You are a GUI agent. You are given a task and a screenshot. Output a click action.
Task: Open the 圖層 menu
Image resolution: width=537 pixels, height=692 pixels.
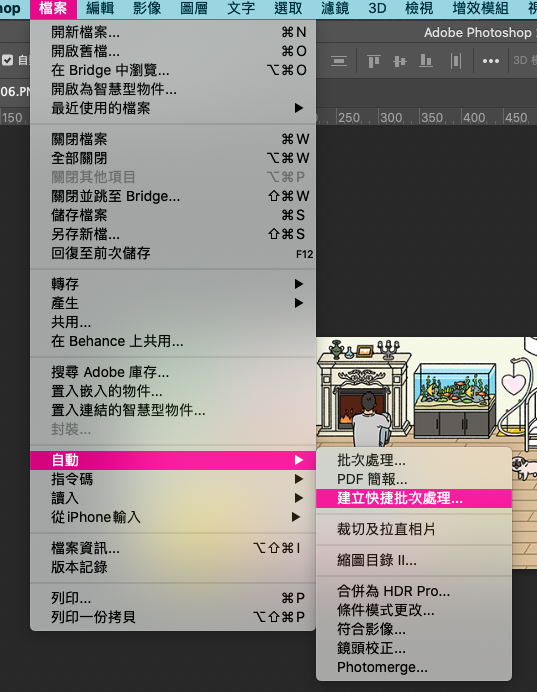click(194, 8)
